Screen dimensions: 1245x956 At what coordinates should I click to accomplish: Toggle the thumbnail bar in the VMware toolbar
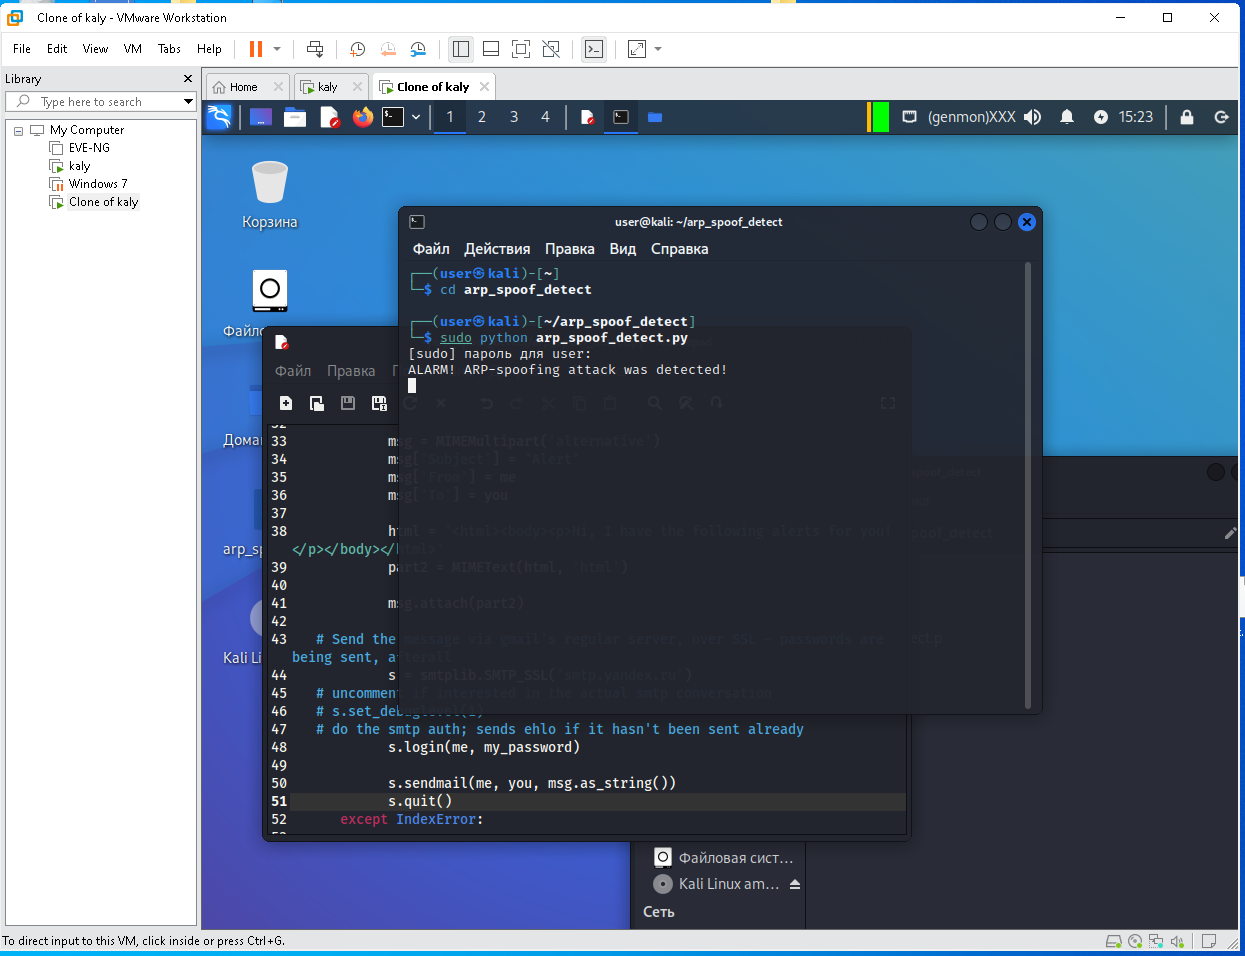point(491,49)
